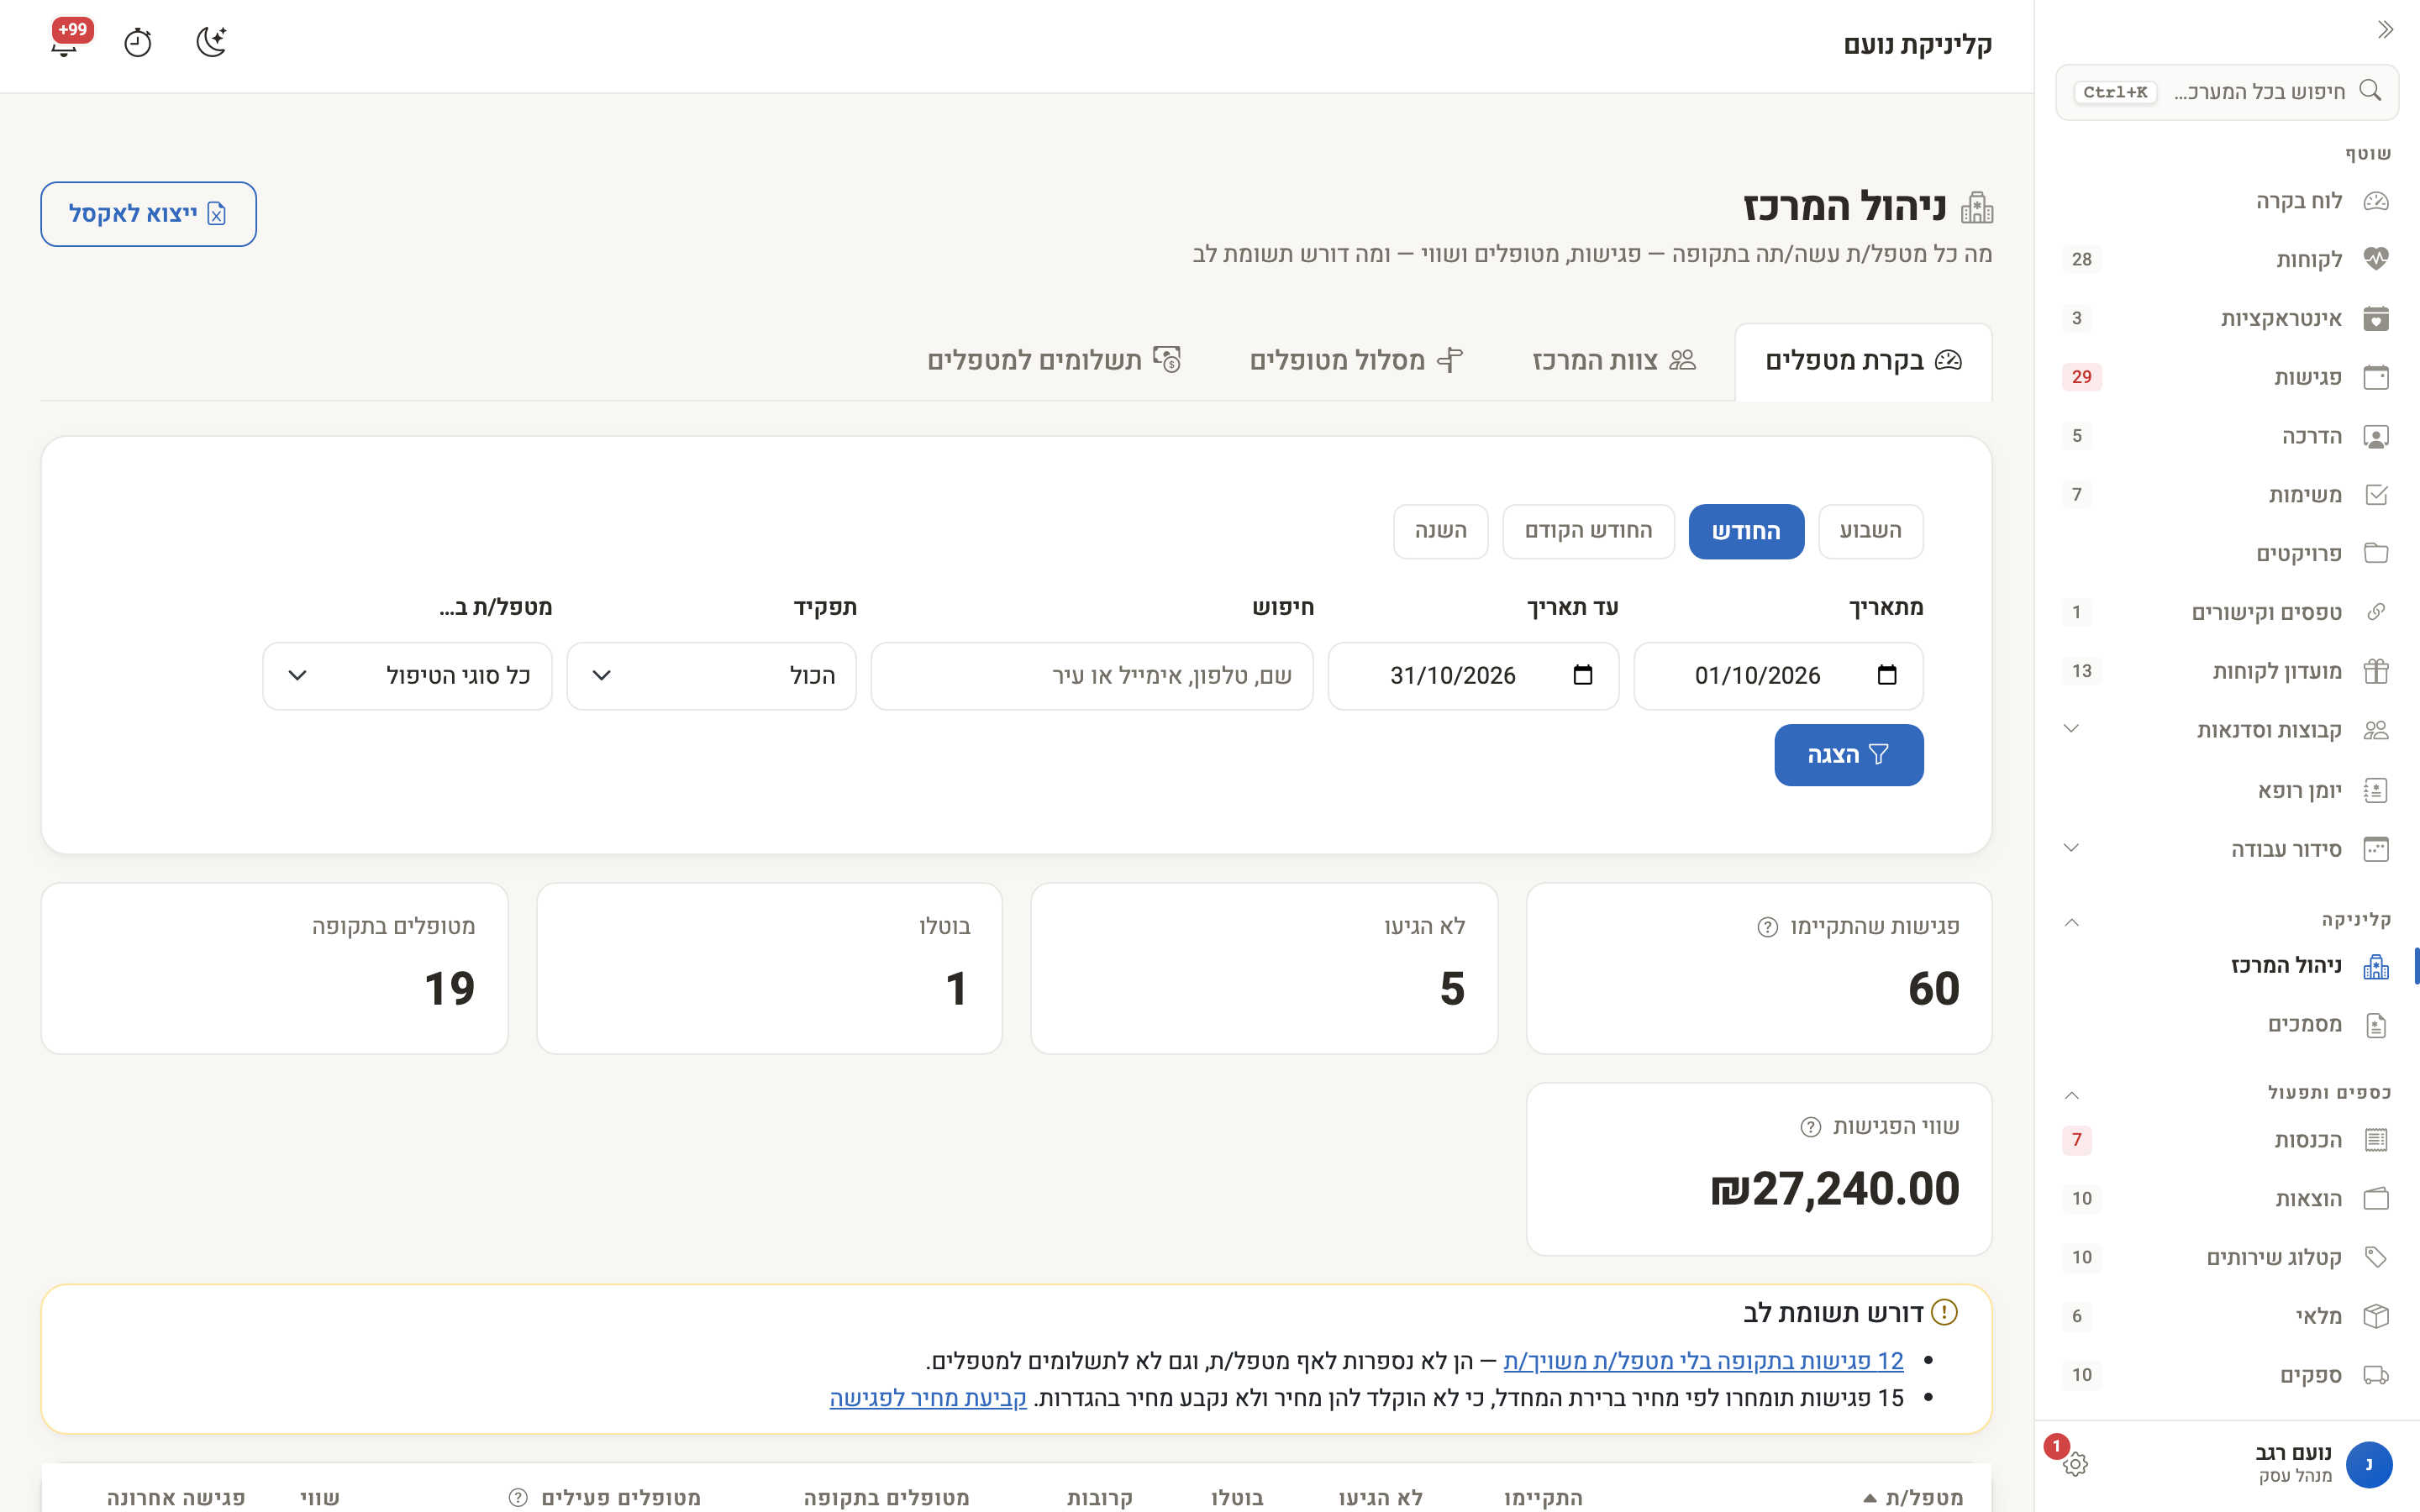Click the ייצוא לאקסל export button
The image size is (2420, 1512).
coord(148,214)
